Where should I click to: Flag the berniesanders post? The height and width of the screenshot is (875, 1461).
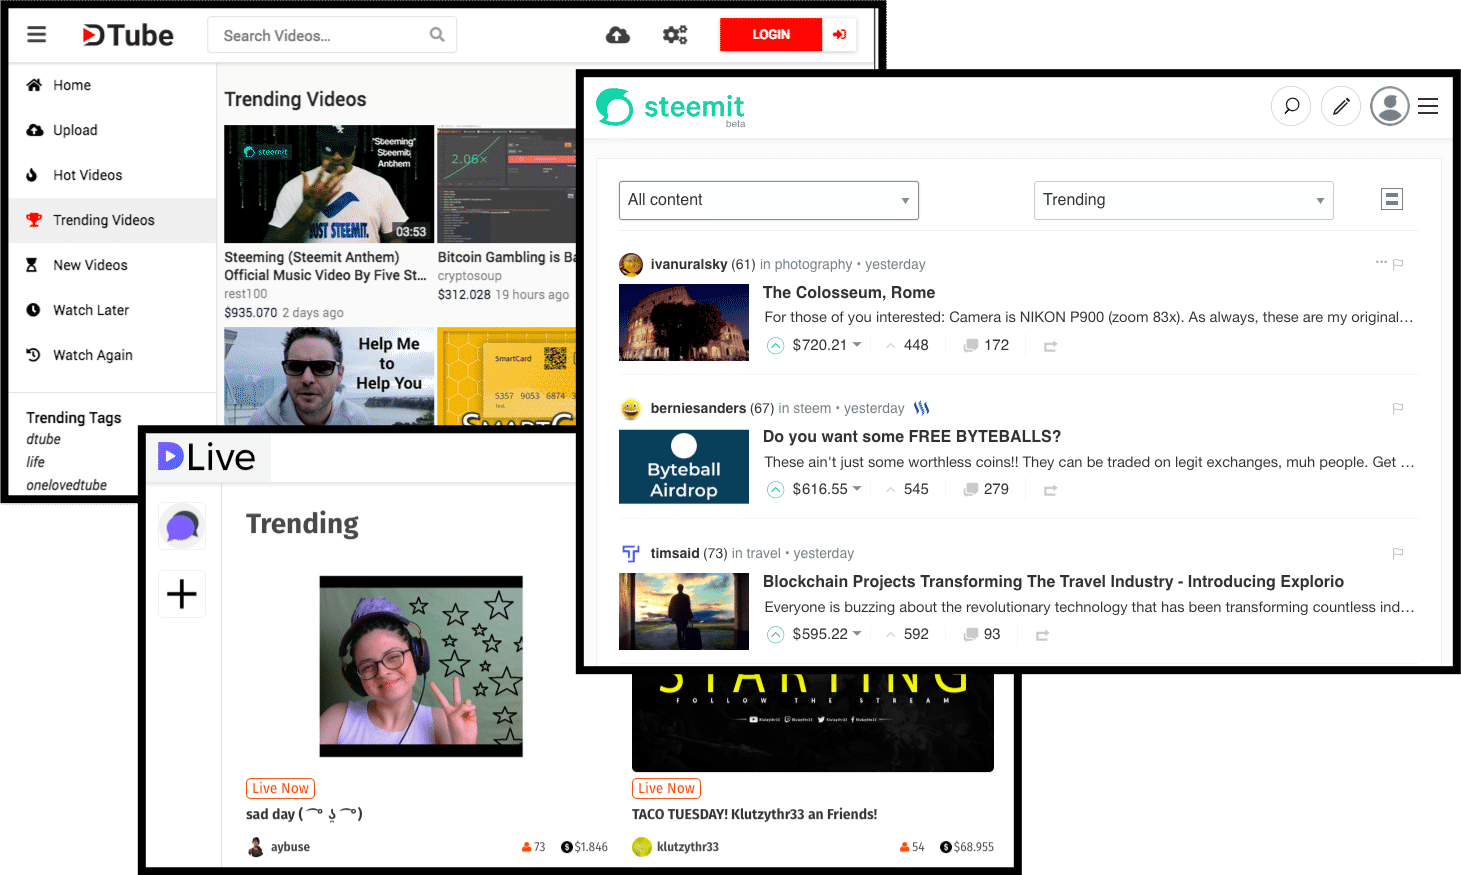1398,408
